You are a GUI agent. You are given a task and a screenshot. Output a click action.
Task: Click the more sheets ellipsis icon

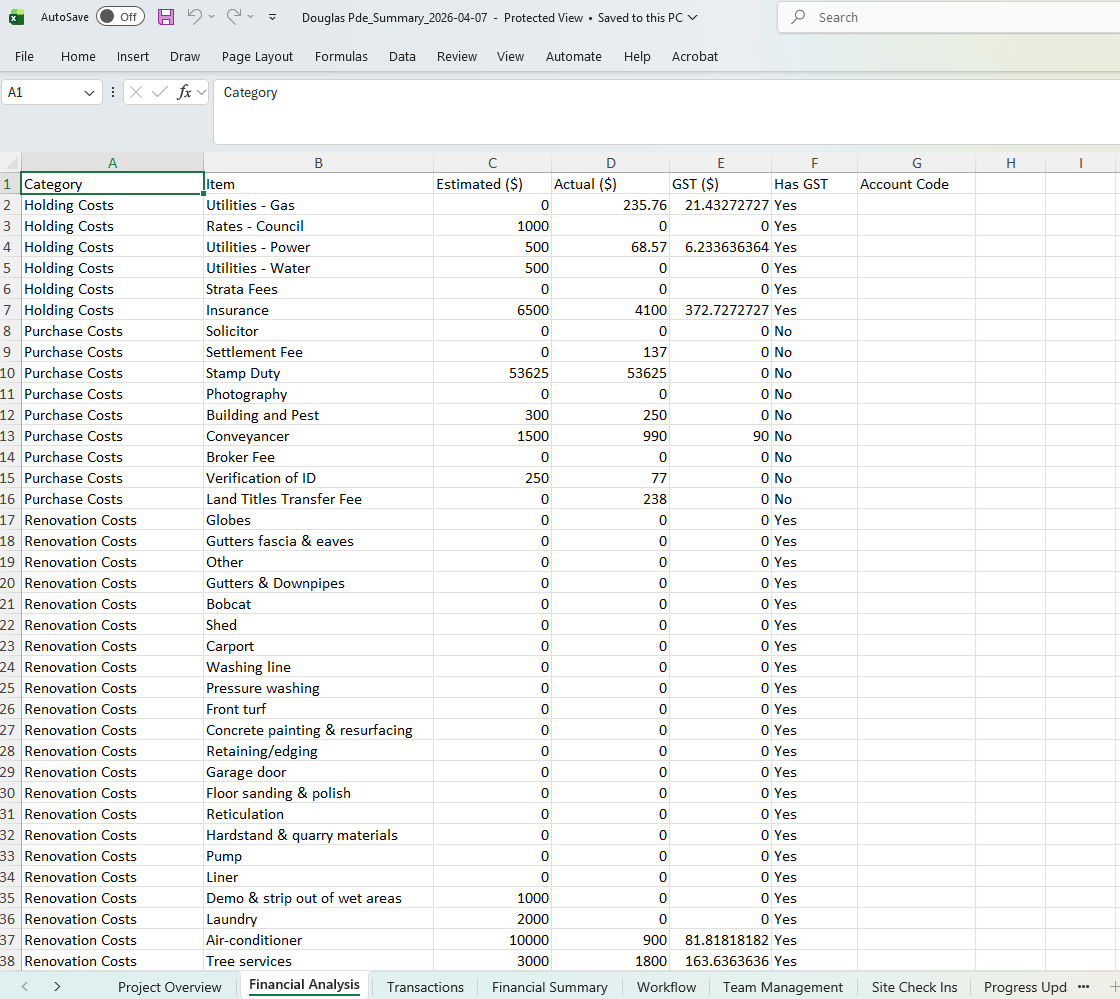point(1084,987)
